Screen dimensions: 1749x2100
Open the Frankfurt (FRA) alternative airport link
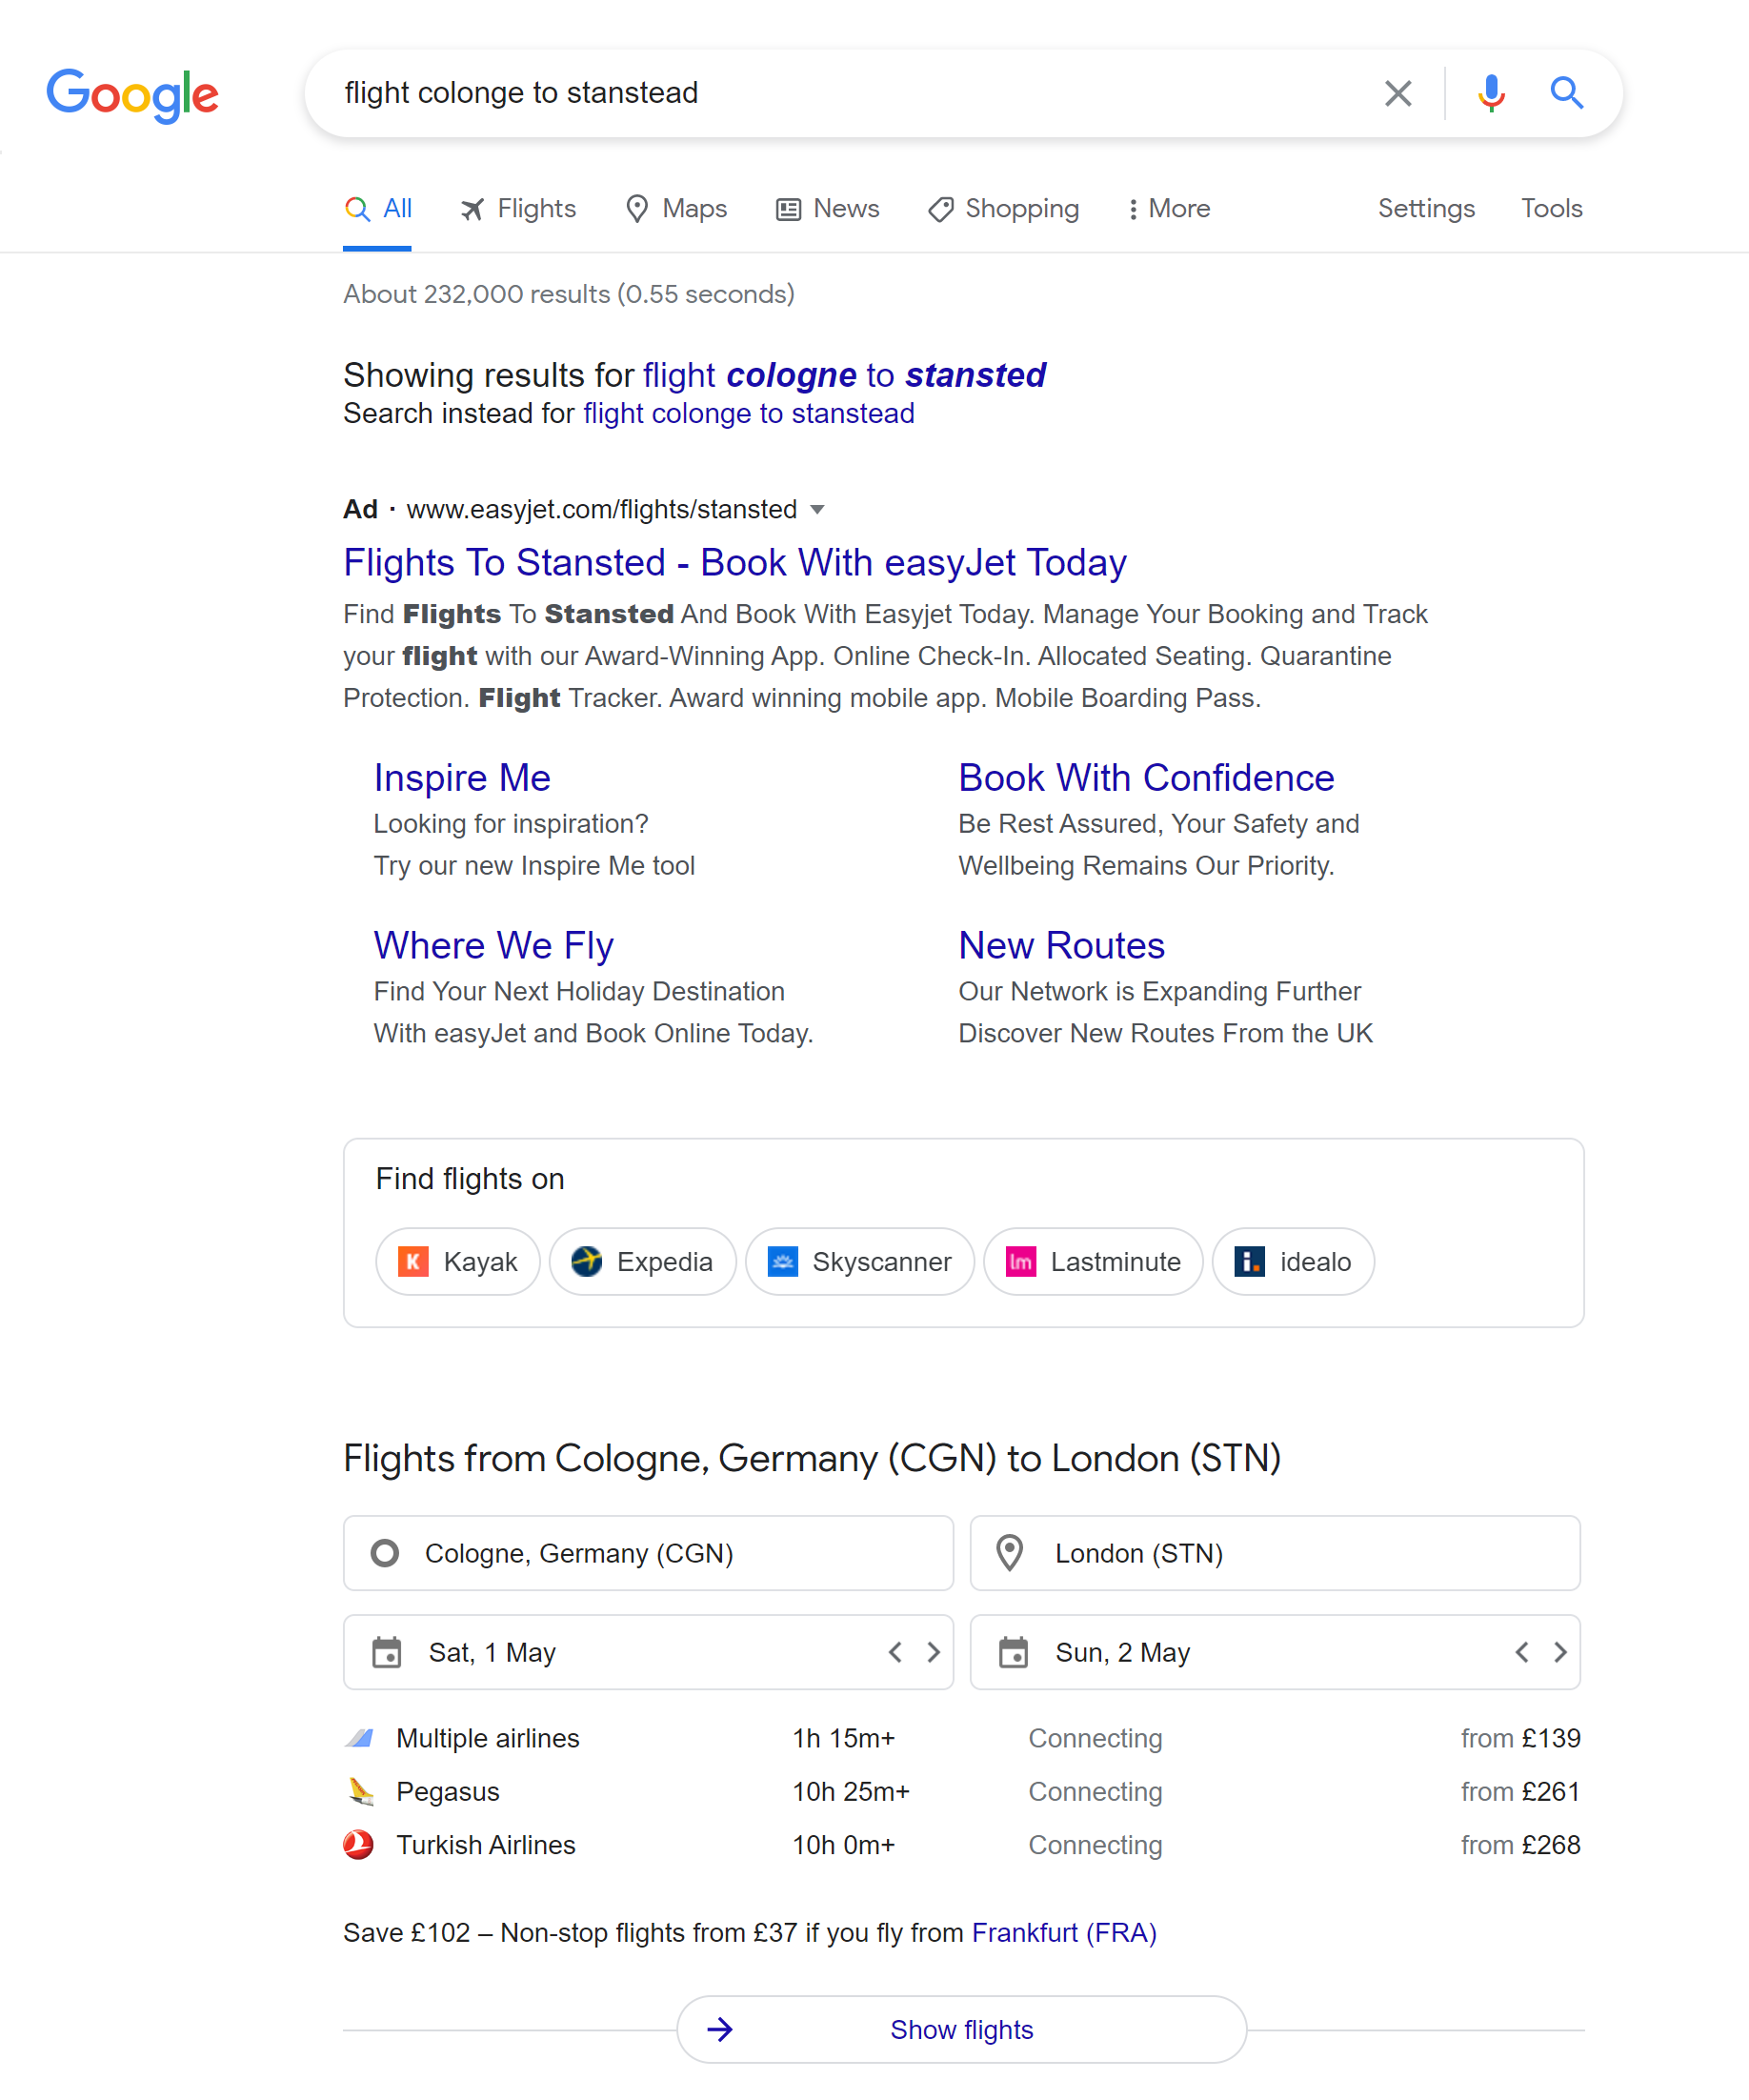(1064, 1933)
